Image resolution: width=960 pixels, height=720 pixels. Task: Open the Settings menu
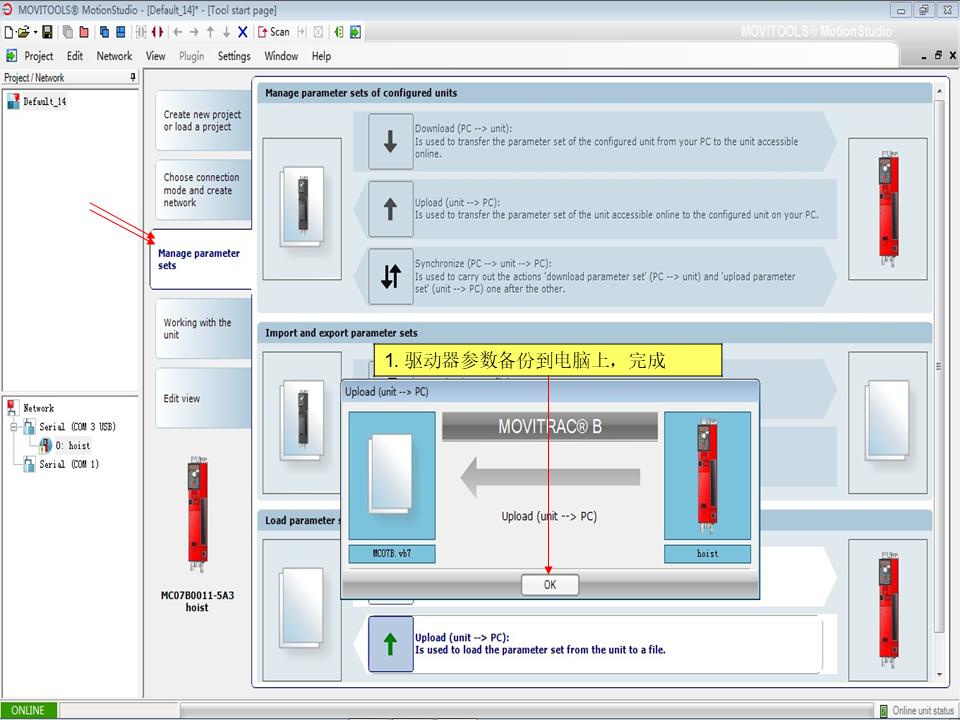coord(234,56)
